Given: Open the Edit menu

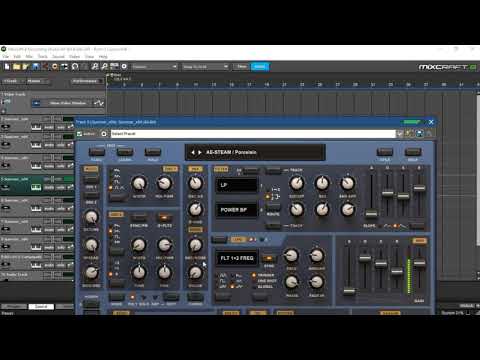Looking at the screenshot, I should [x=17, y=57].
